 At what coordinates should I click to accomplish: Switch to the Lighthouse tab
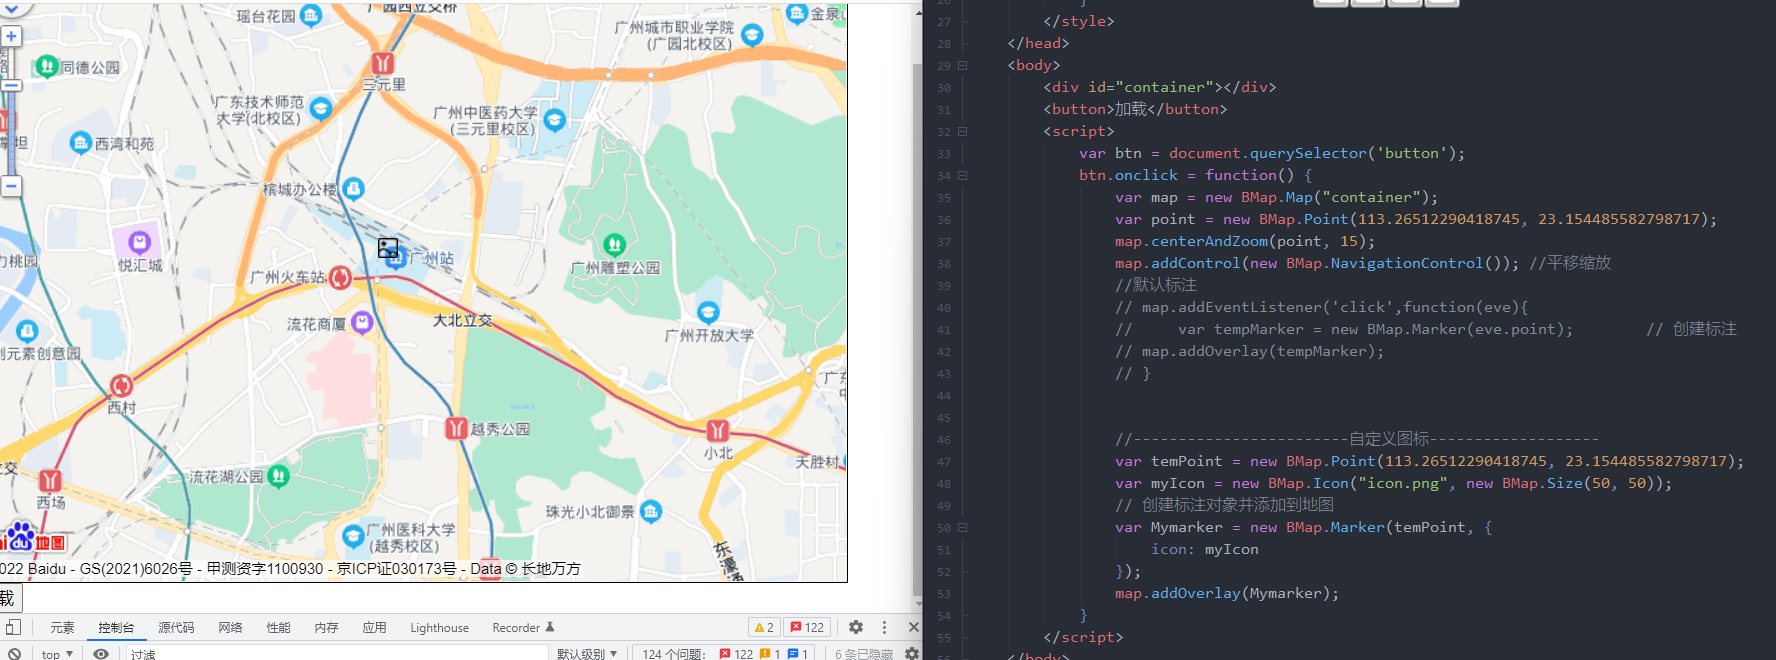(x=439, y=627)
